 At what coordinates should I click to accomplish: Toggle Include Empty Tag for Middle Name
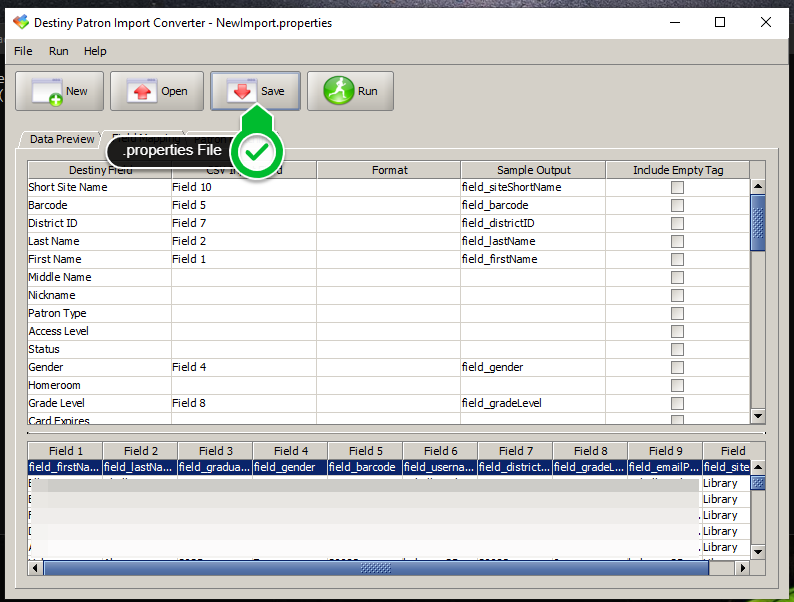(x=677, y=277)
